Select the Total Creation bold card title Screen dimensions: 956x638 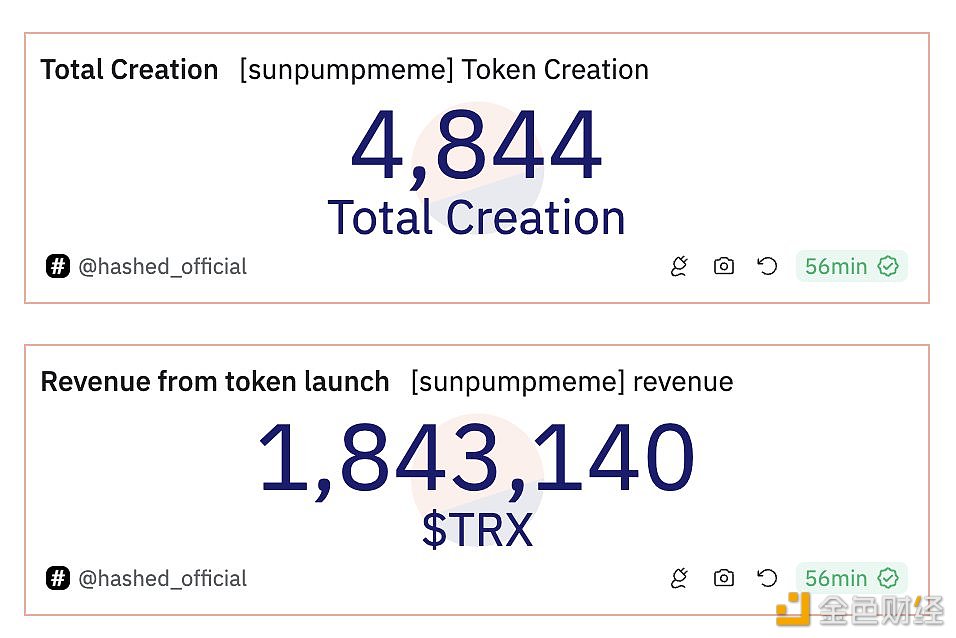pyautogui.click(x=129, y=70)
